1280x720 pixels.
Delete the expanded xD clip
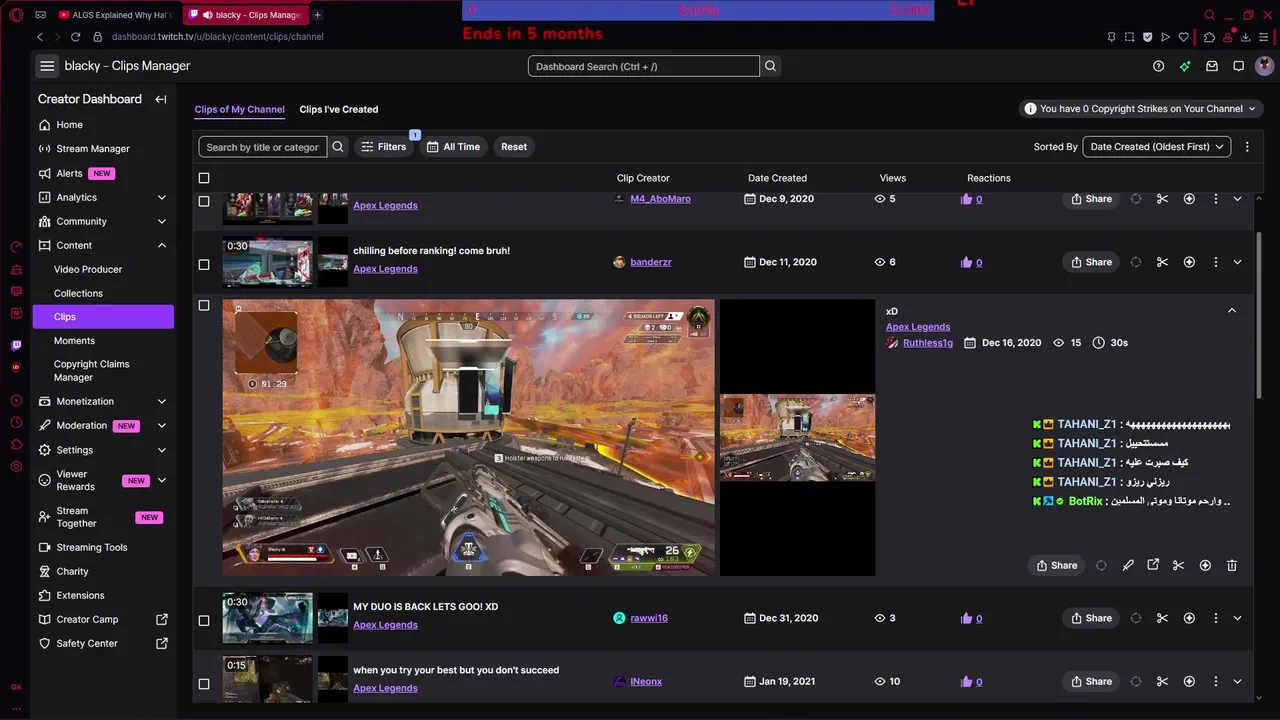point(1232,565)
